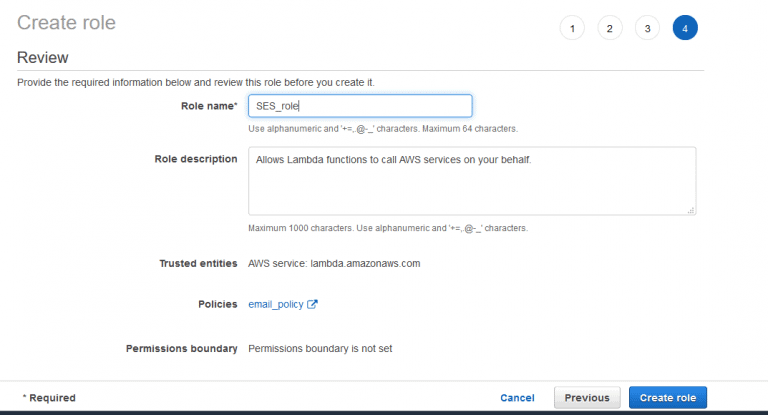
Task: Click the Role description label
Action: click(195, 159)
